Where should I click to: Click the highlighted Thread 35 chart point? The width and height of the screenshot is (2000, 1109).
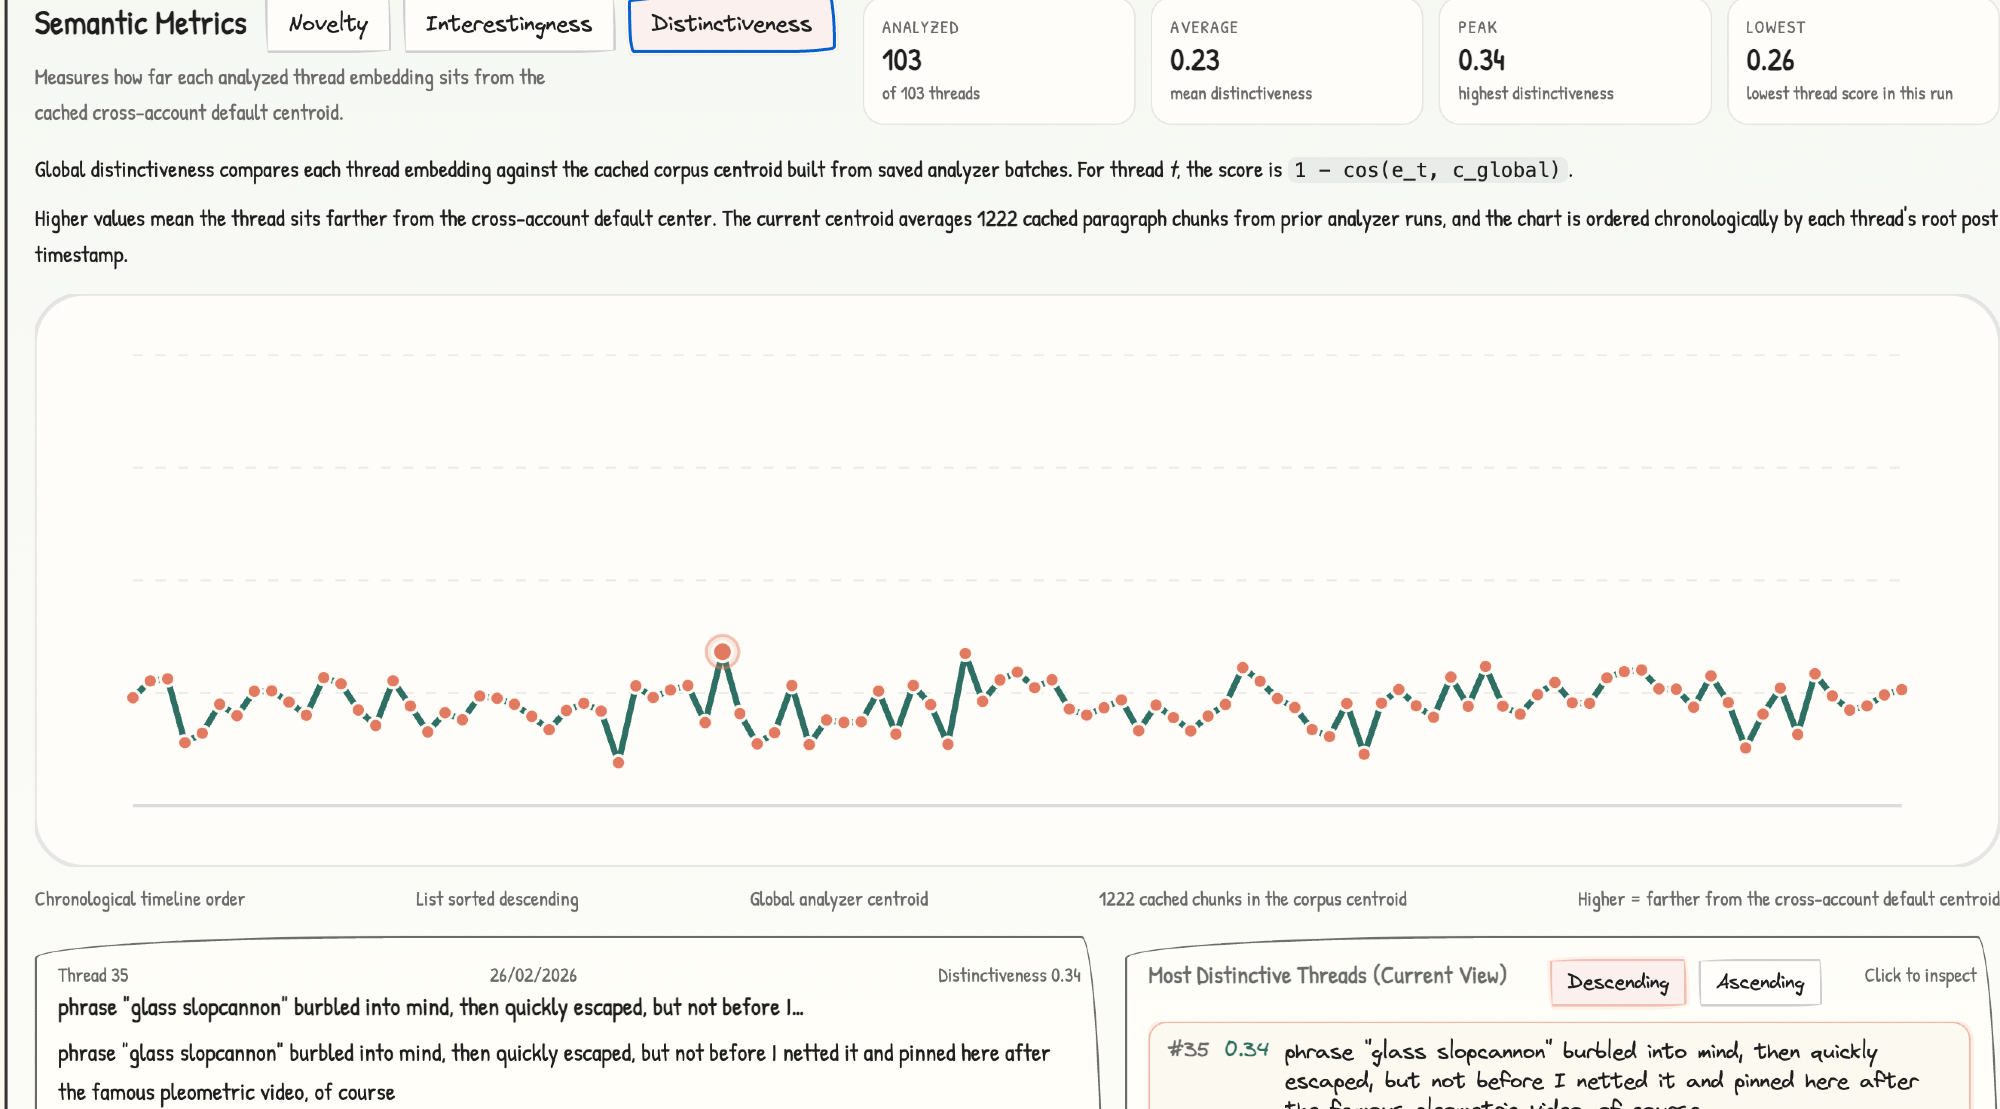pyautogui.click(x=722, y=652)
